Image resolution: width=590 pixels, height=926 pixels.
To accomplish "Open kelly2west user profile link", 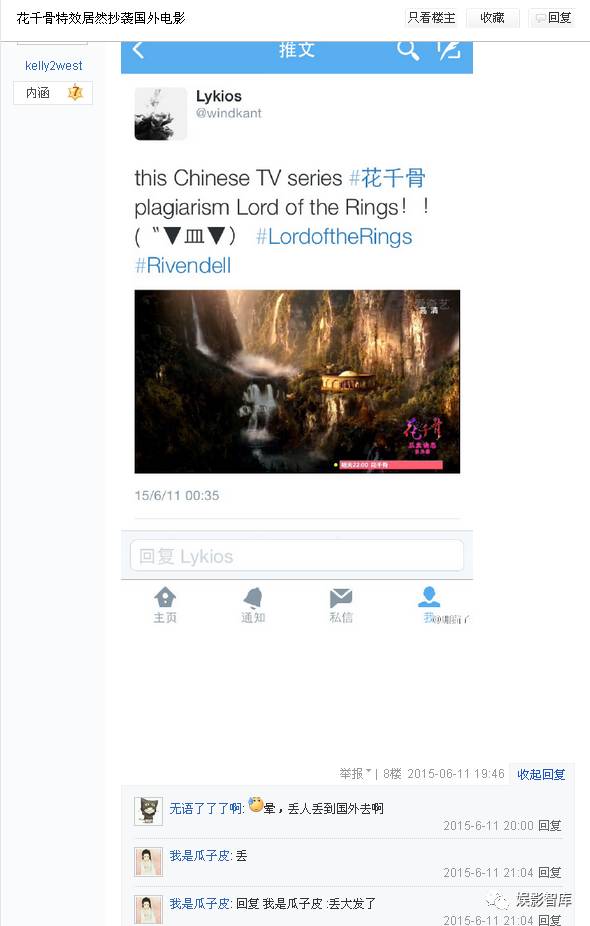I will click(x=54, y=66).
